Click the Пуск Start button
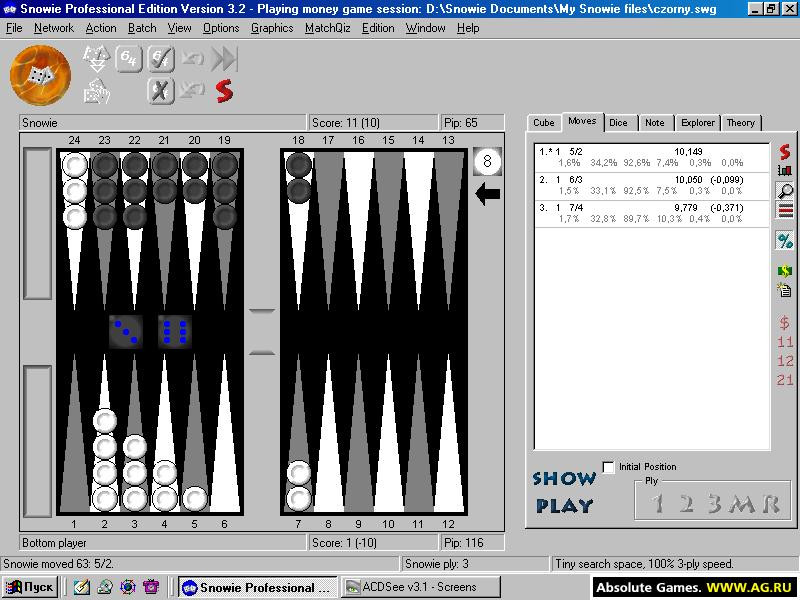 30,587
